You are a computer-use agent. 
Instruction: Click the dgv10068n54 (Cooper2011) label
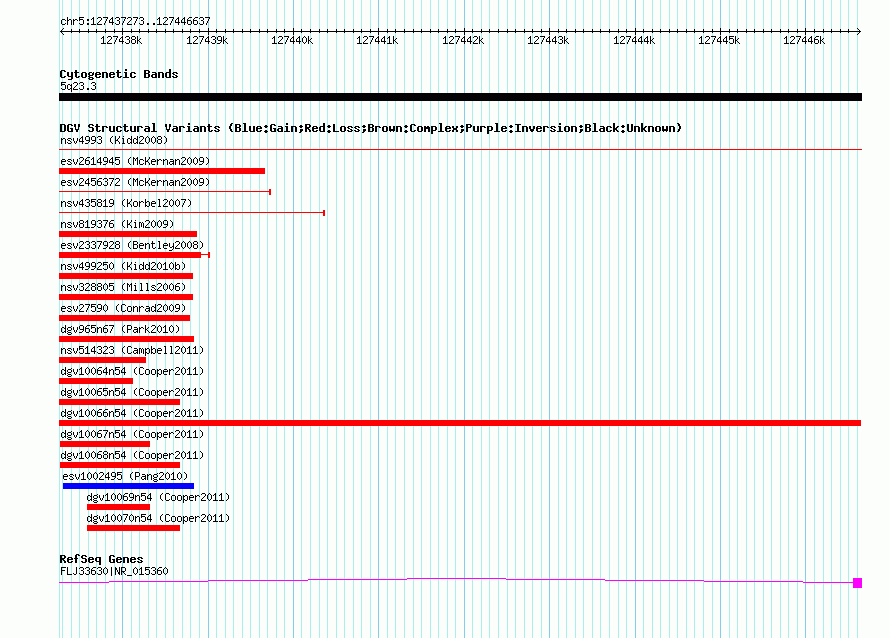click(132, 455)
